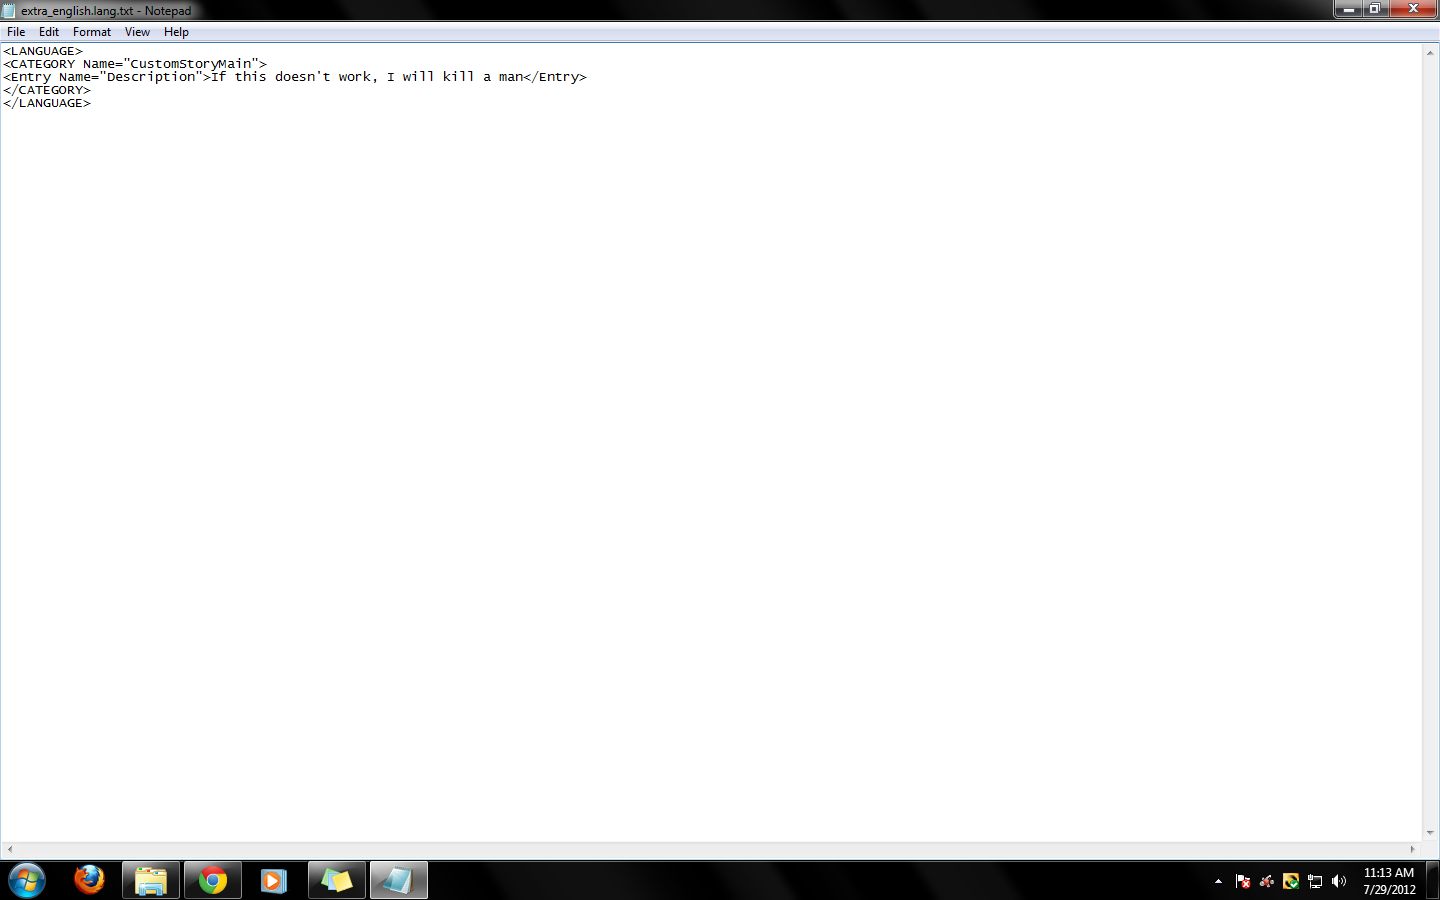Click the network connection tray icon
The height and width of the screenshot is (900, 1440).
coord(1315,881)
